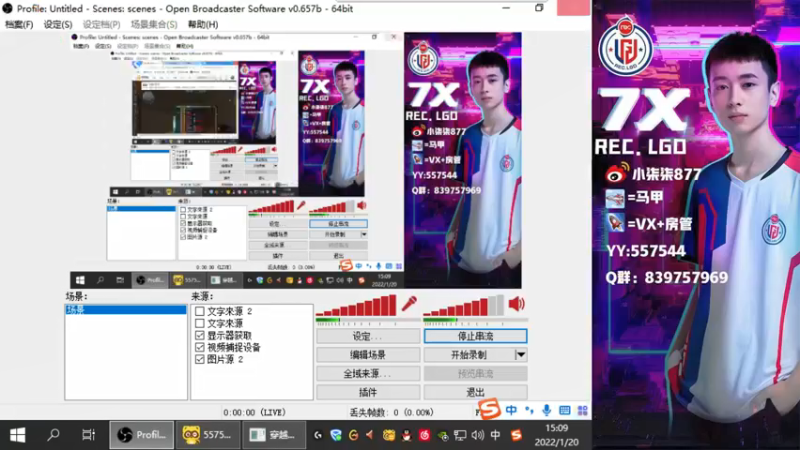Open the clock showing 15:09 2022/1/20
Screen dimensions: 800x450
pyautogui.click(x=557, y=435)
